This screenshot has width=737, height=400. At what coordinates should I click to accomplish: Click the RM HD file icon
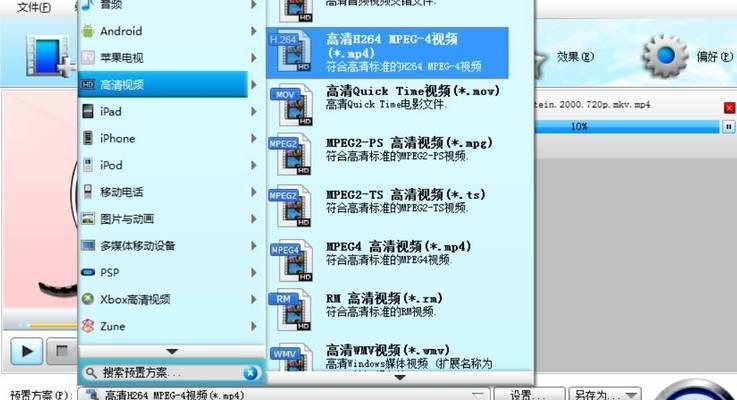tap(290, 311)
